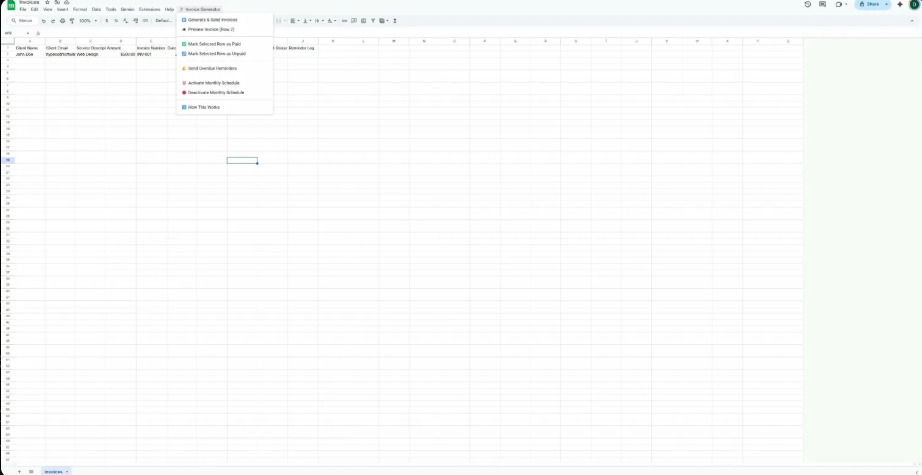This screenshot has width=922, height=475.
Task: Click the Undo icon in toolbar
Action: pos(44,21)
